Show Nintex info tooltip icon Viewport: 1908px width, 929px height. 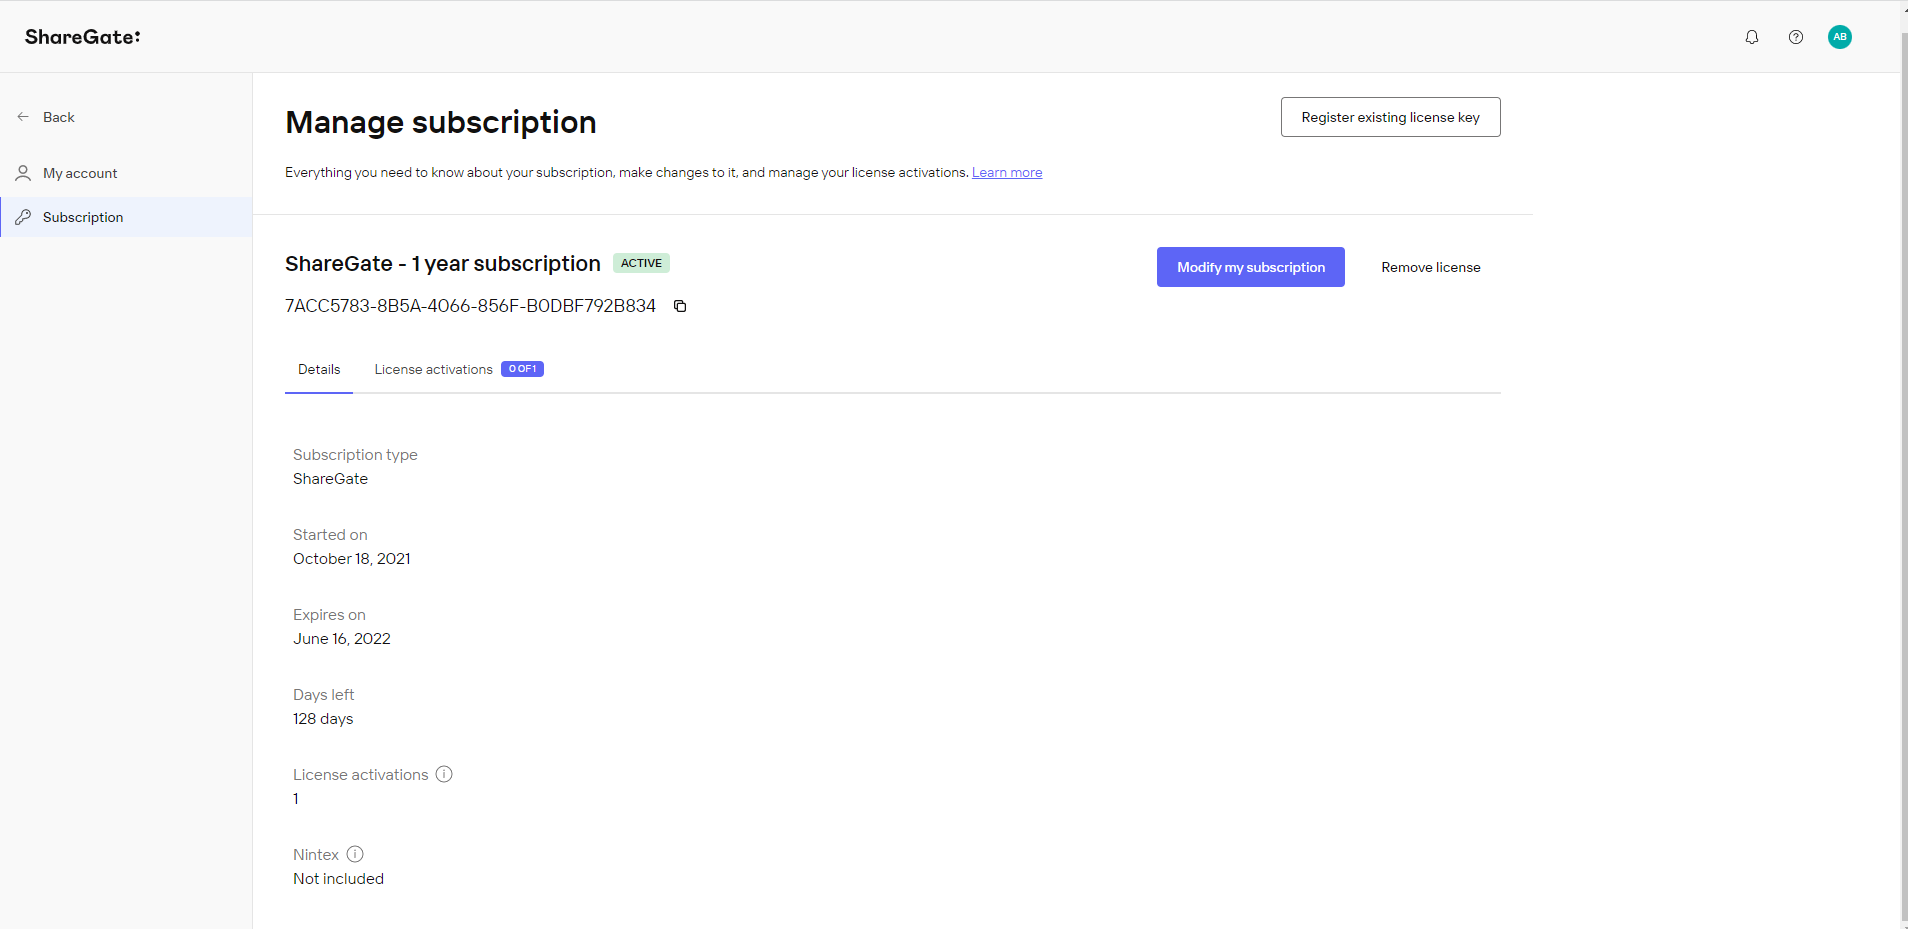pyautogui.click(x=355, y=854)
